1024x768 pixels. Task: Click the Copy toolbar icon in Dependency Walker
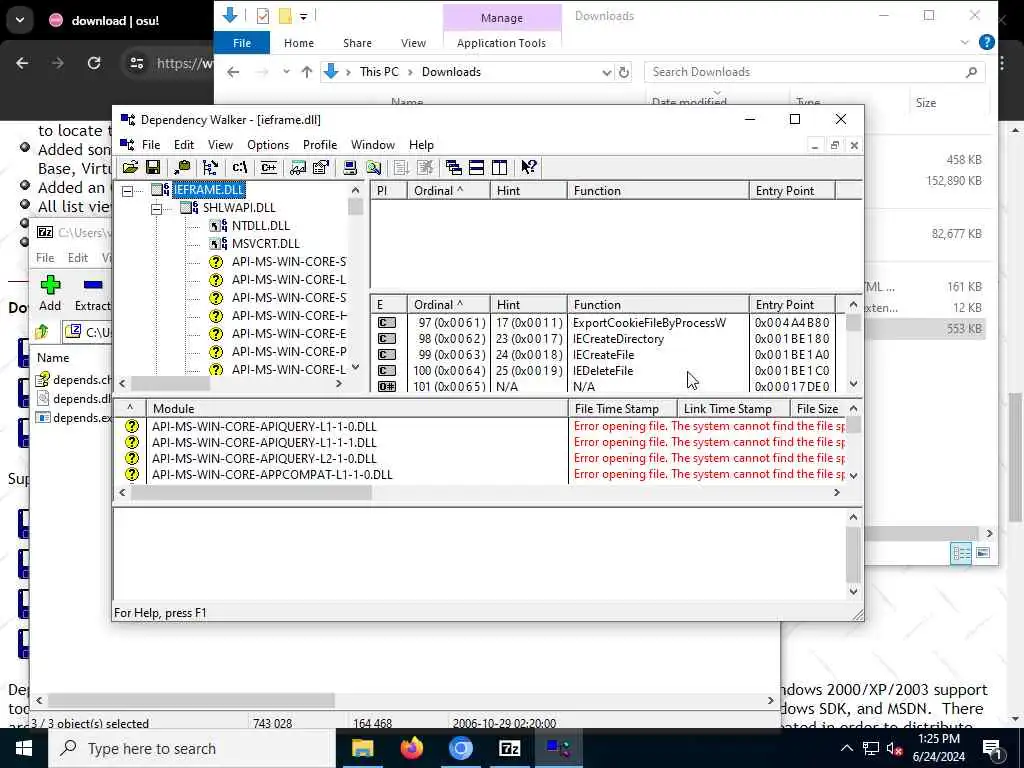(182, 168)
